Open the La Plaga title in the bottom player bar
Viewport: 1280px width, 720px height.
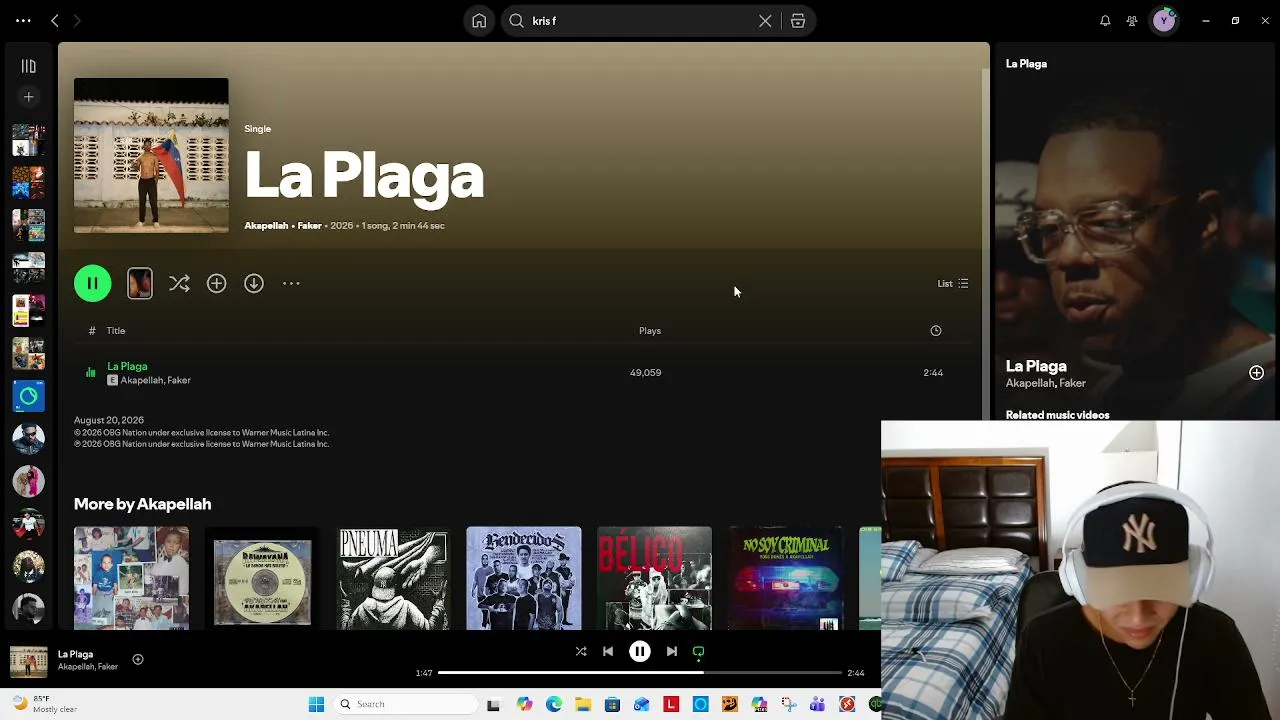75,655
